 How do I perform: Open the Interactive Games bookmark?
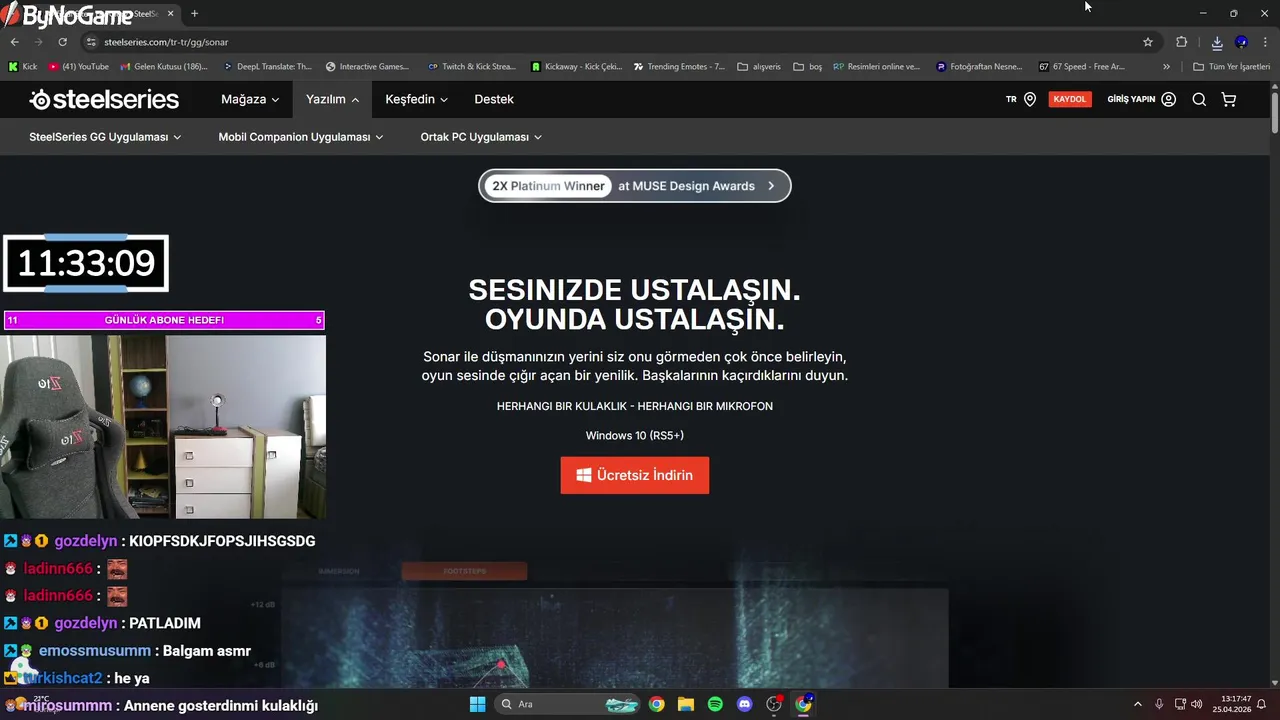tap(367, 67)
